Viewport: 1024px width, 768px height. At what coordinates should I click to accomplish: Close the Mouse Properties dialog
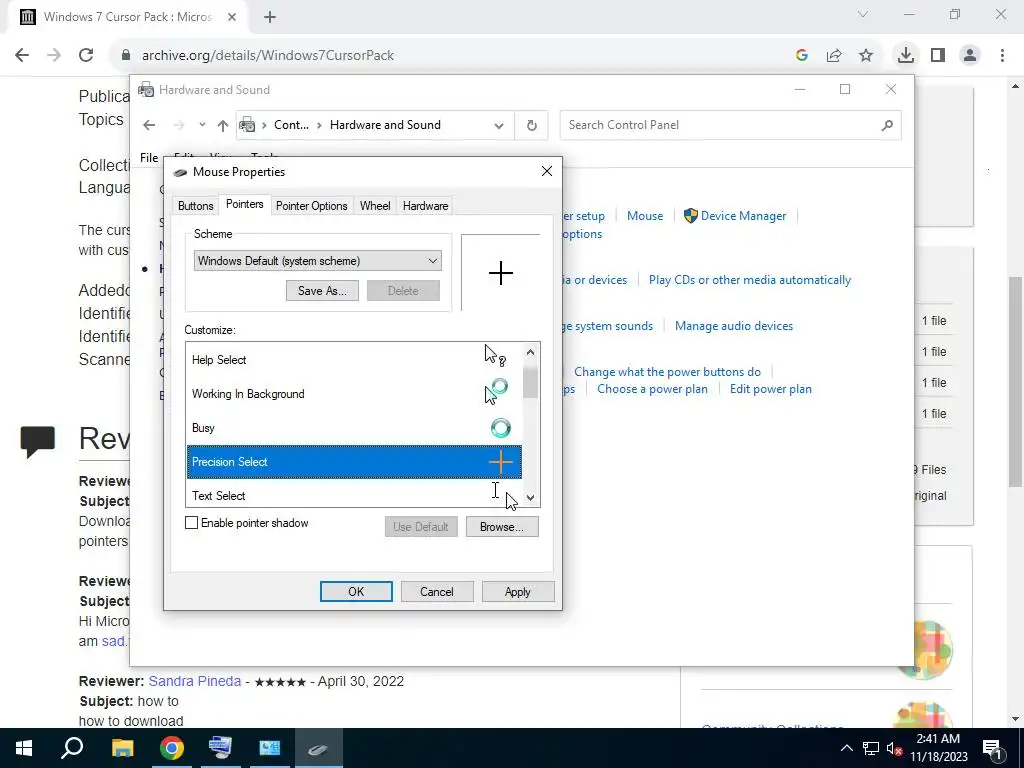click(x=547, y=171)
